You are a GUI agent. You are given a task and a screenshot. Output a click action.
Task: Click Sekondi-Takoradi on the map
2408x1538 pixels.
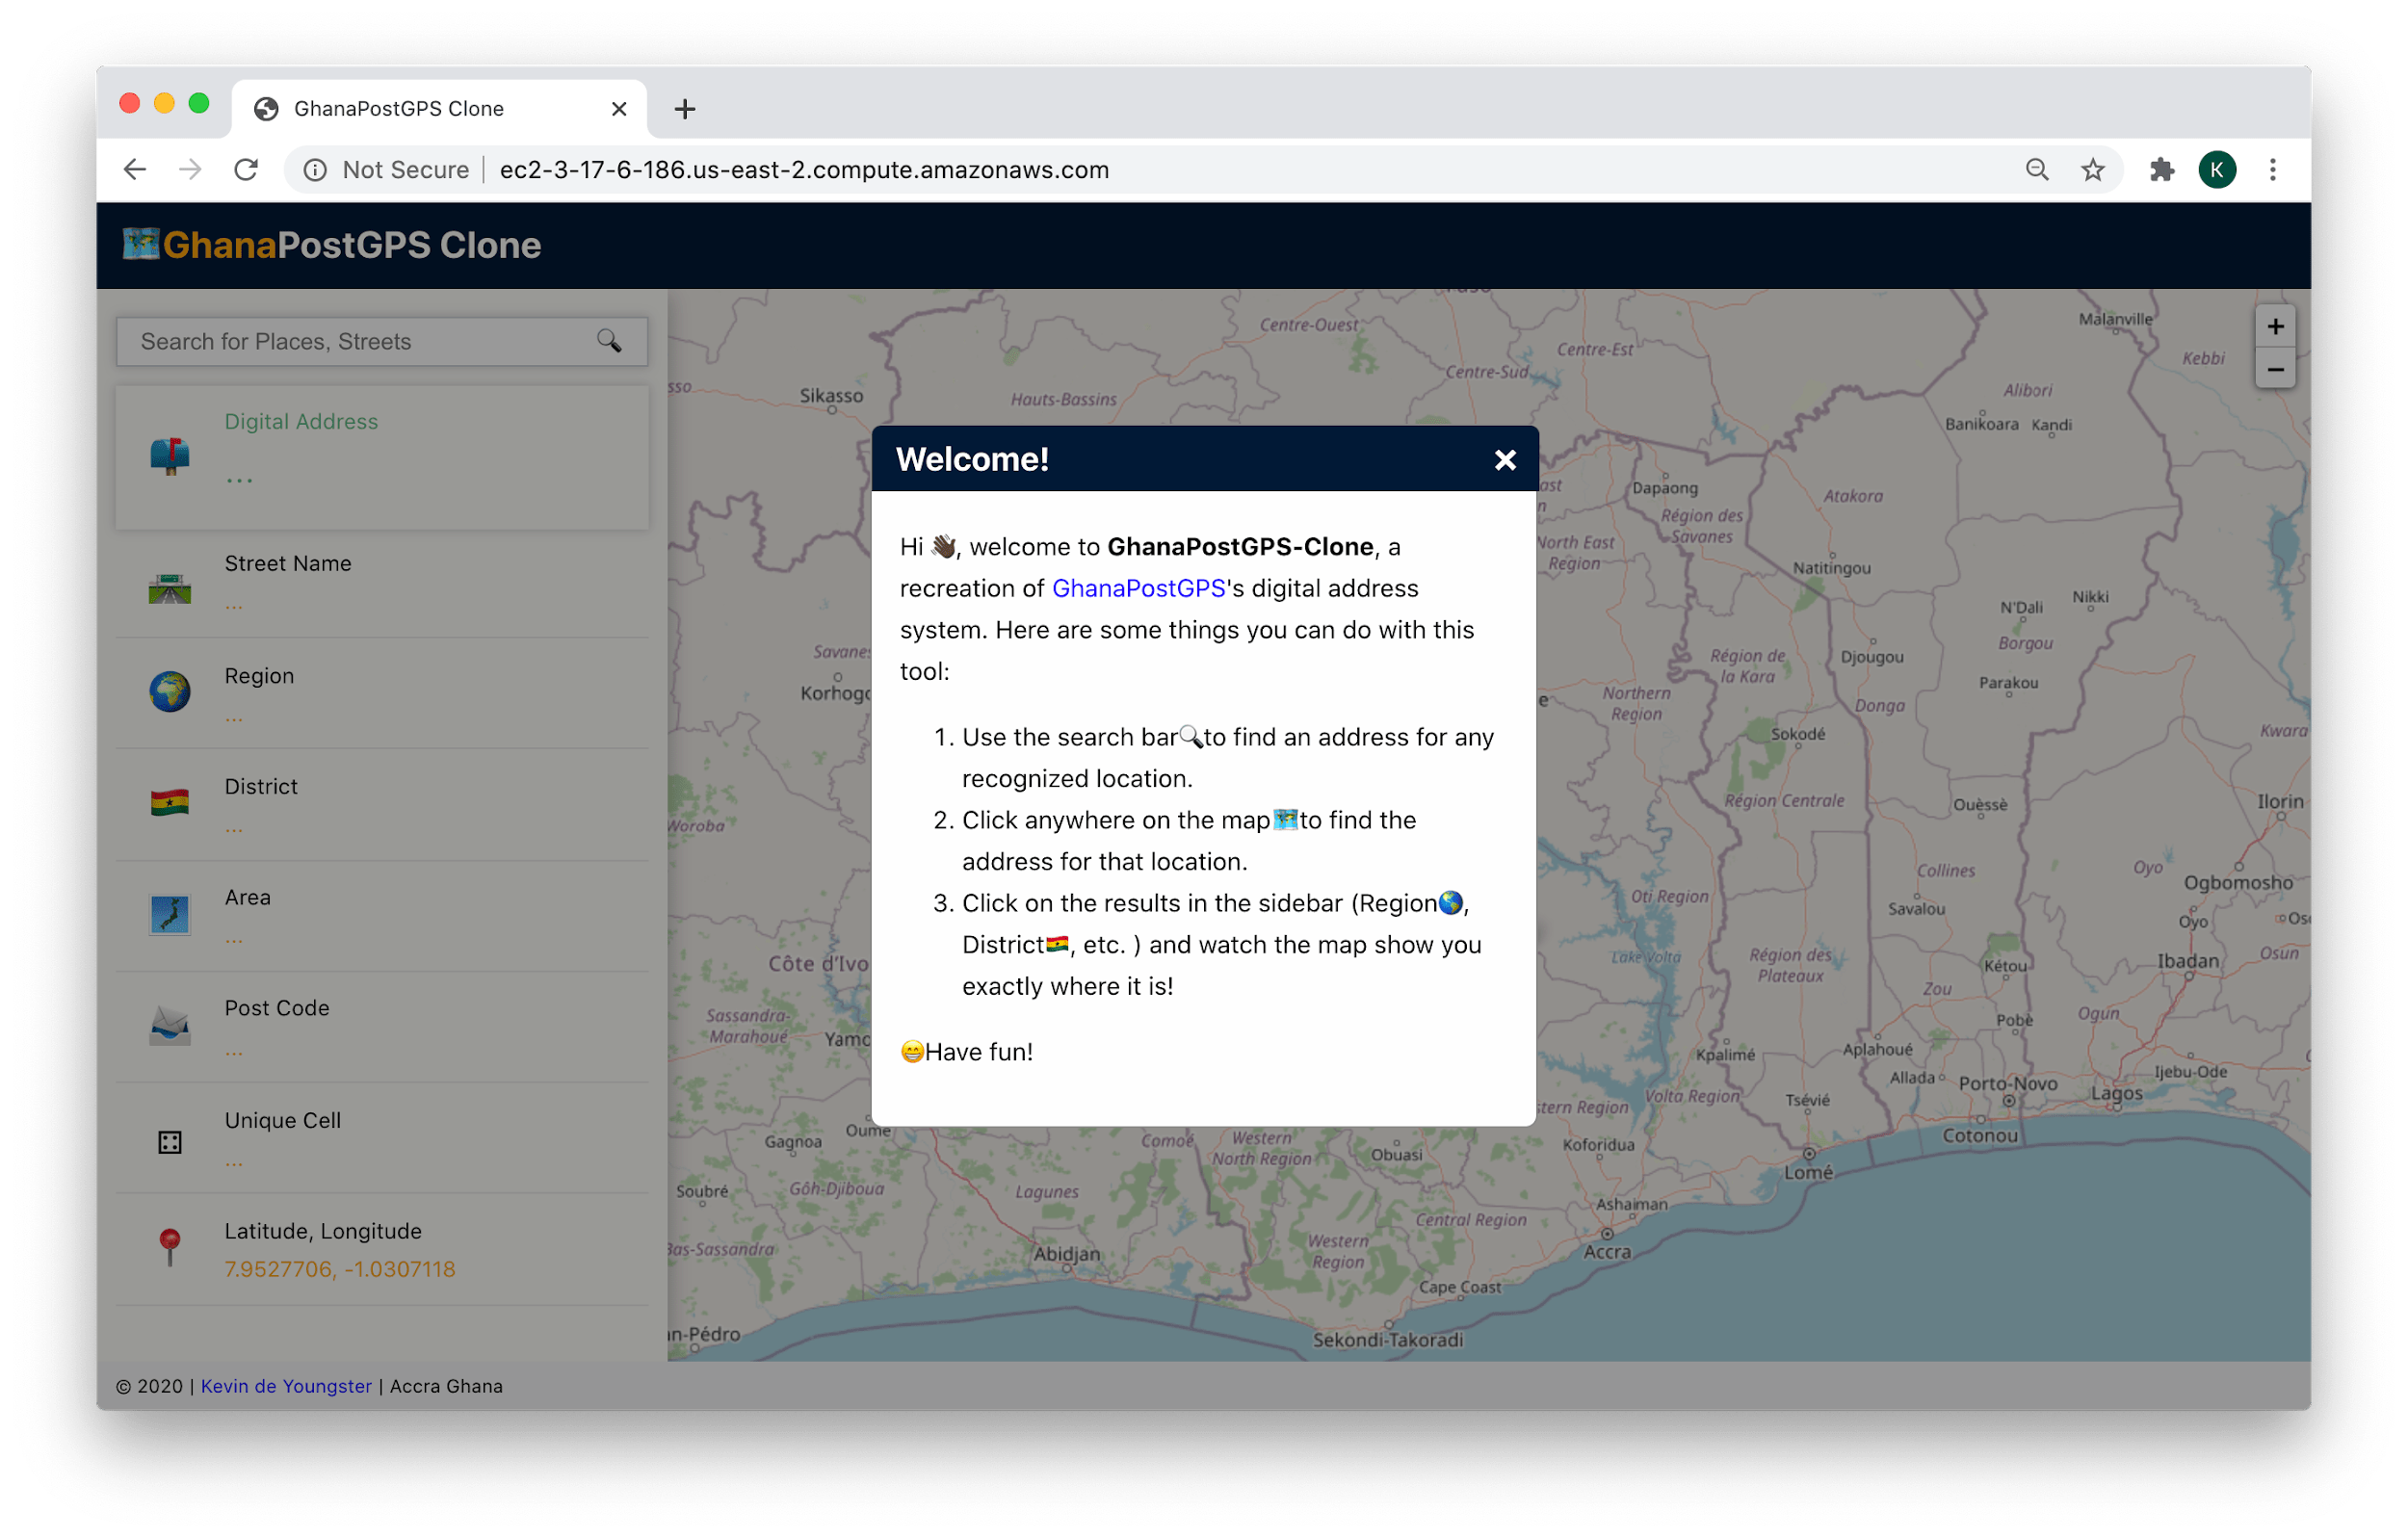click(1388, 1340)
